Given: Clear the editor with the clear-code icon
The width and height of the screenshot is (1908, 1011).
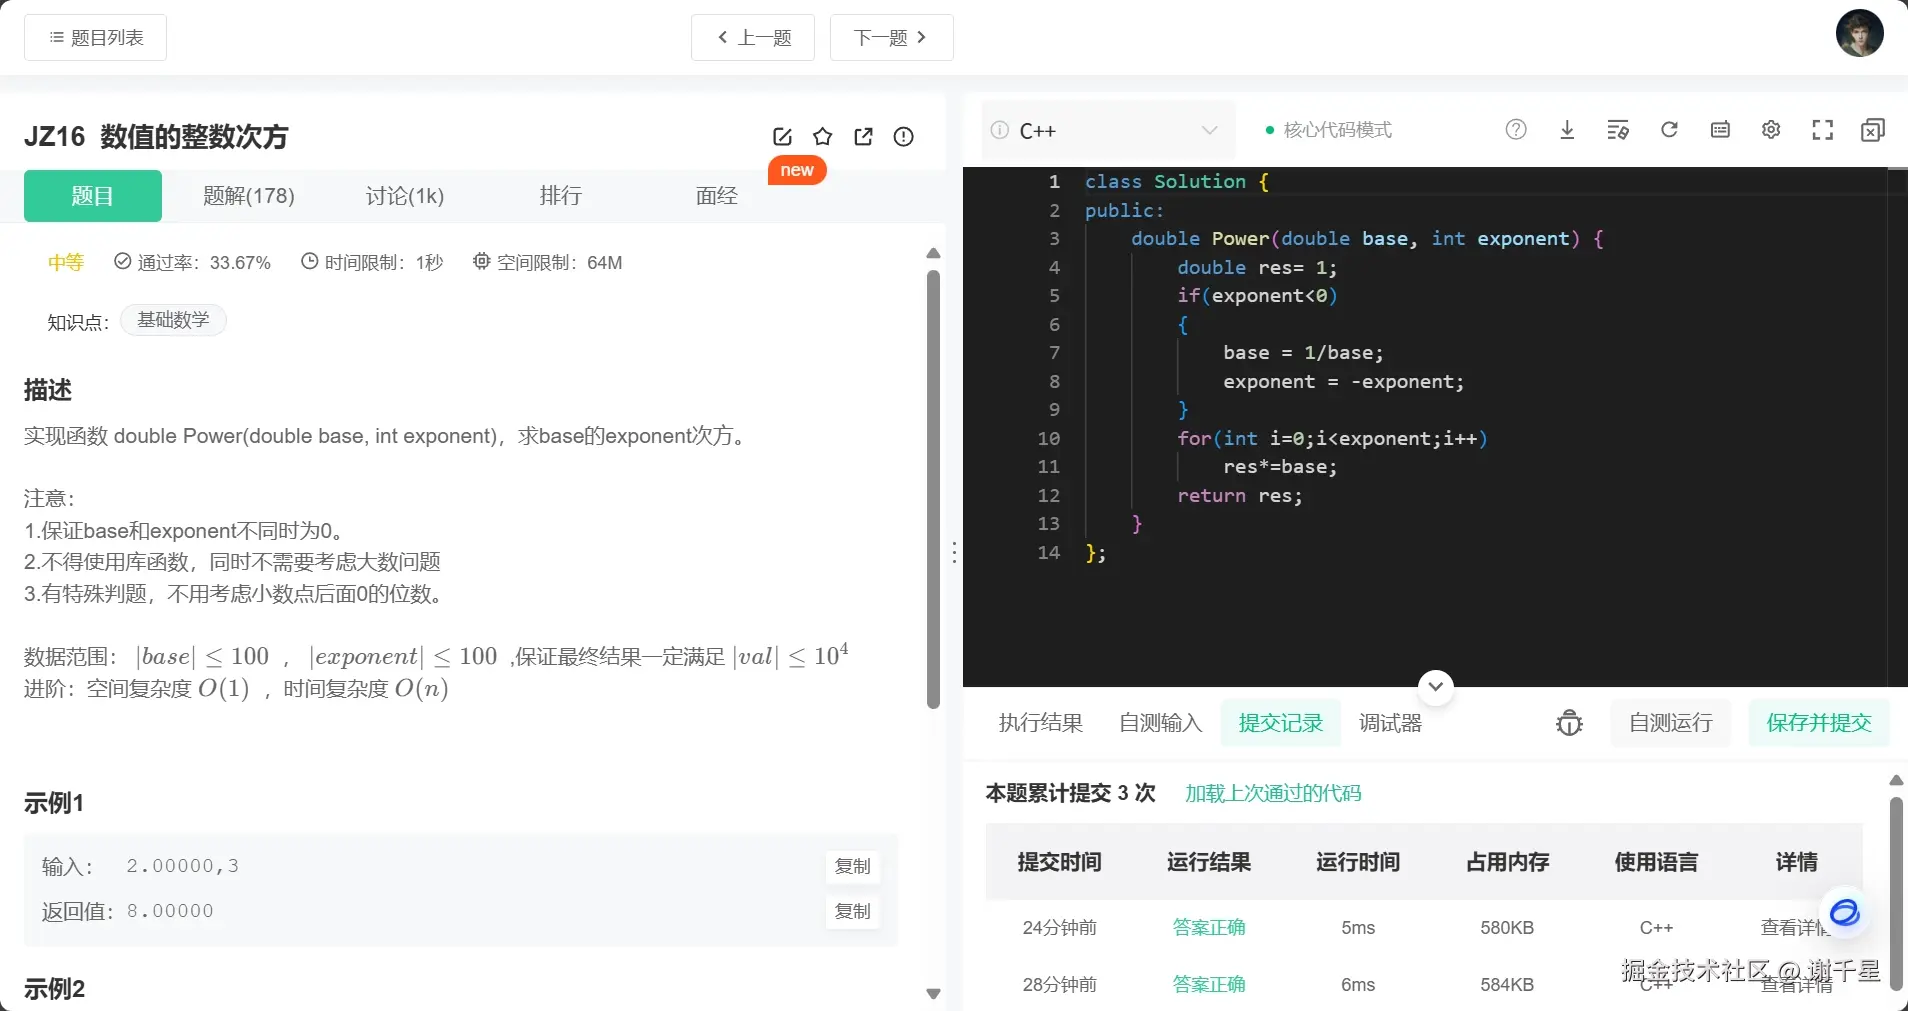Looking at the screenshot, I should tap(1617, 130).
